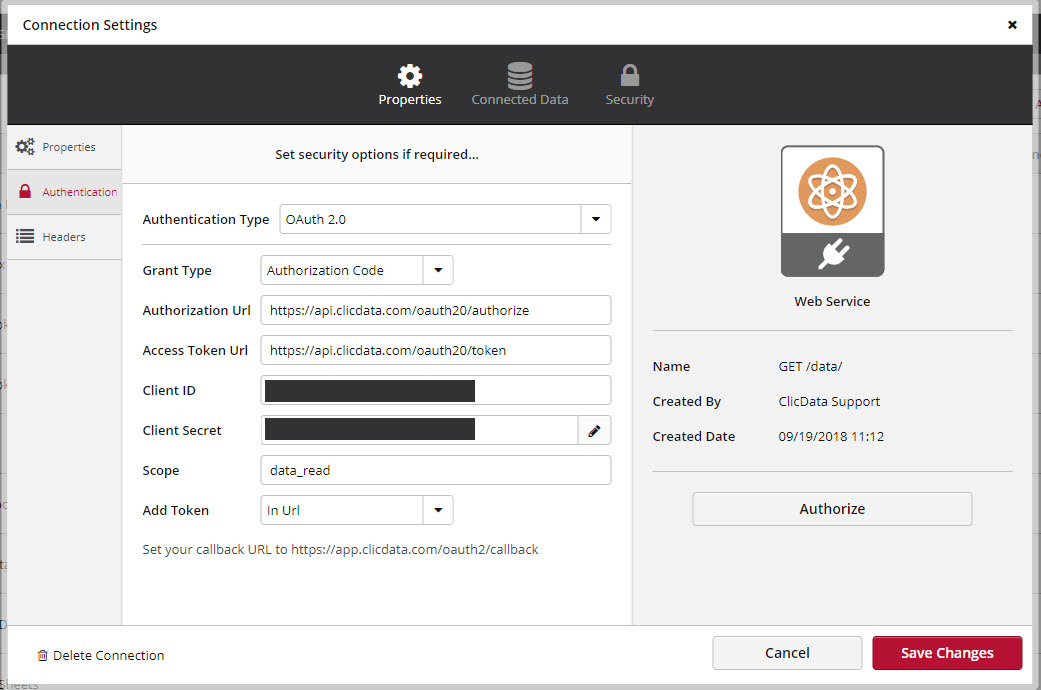Select the Authentication side tab
The height and width of the screenshot is (690, 1041).
[65, 192]
